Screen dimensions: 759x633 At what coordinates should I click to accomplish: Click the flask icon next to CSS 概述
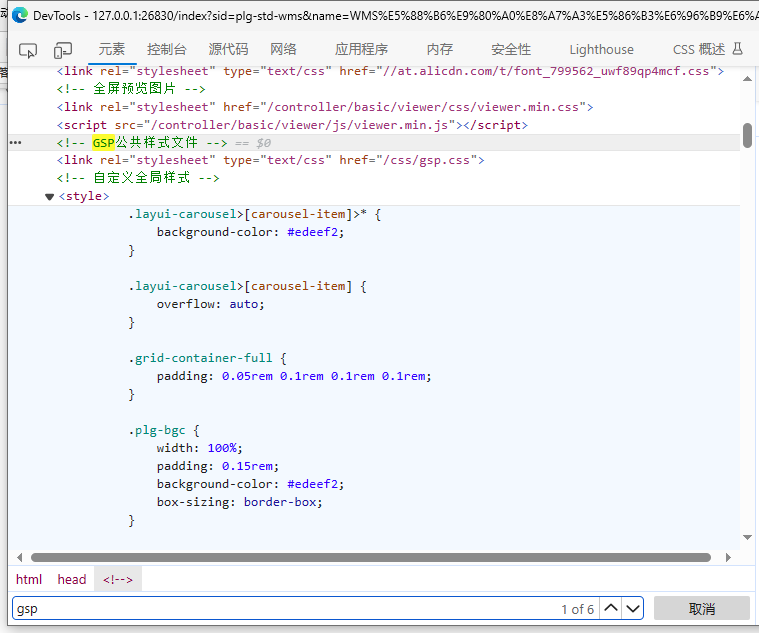click(x=737, y=48)
